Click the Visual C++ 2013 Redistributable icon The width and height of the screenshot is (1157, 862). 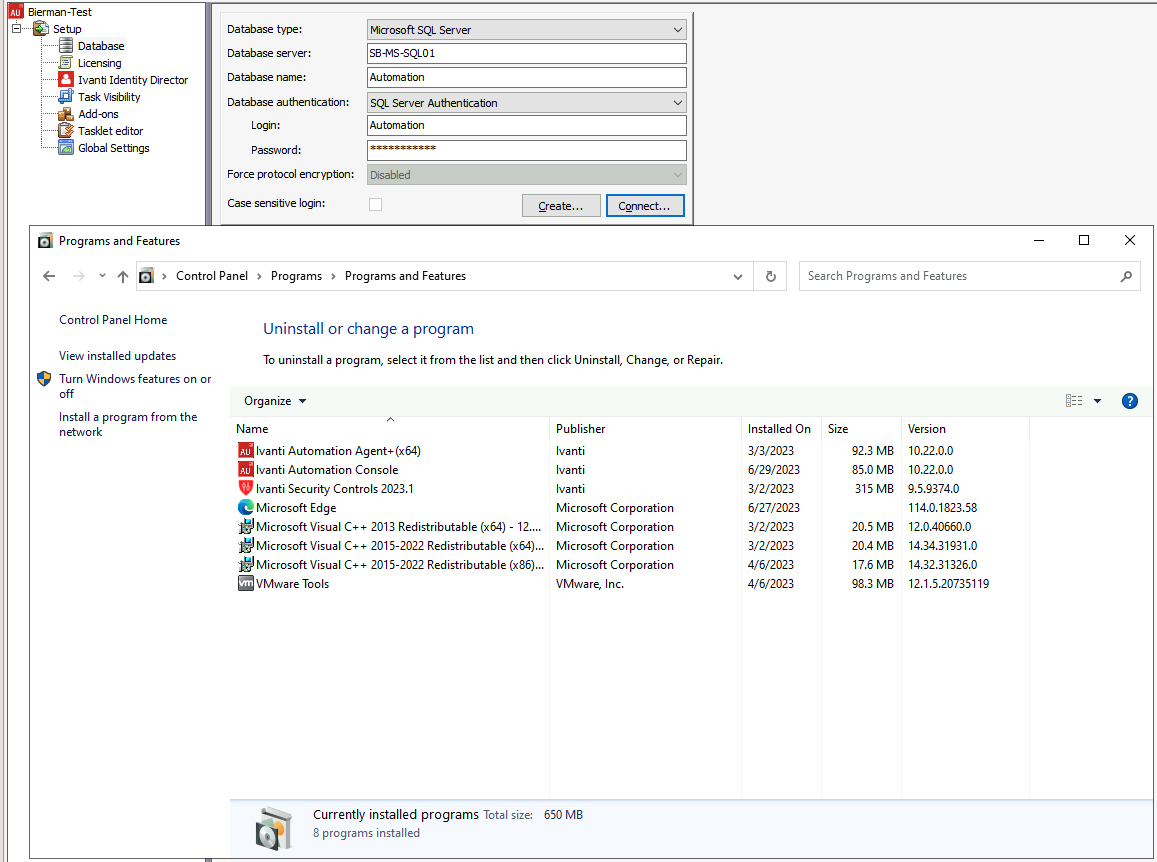[246, 526]
